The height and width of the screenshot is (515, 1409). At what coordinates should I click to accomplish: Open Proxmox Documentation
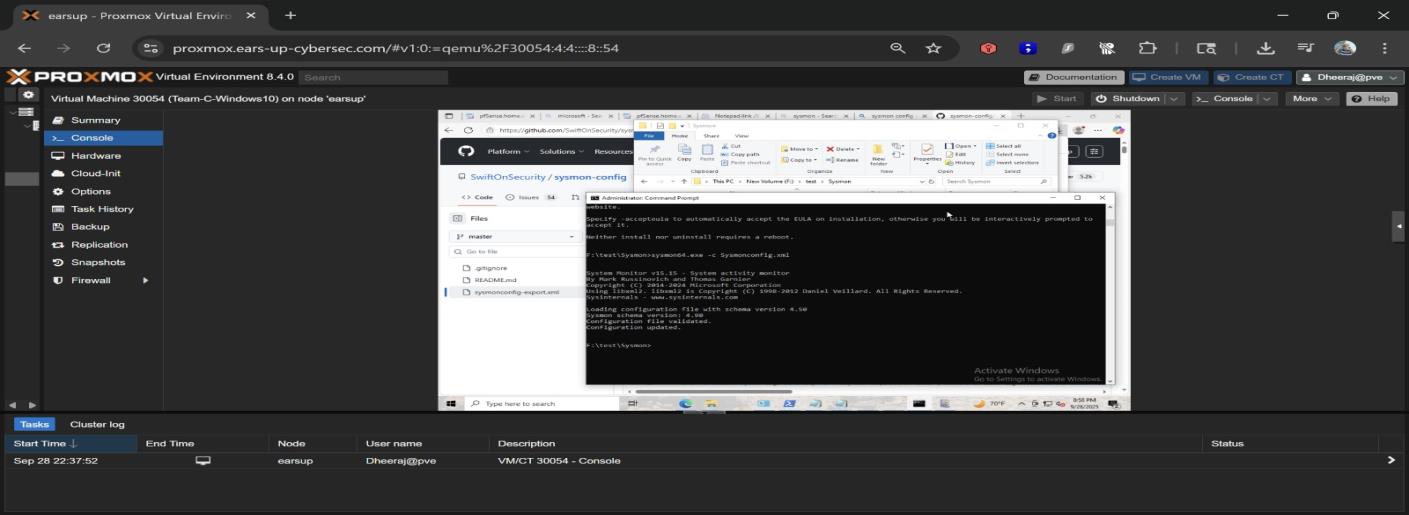pyautogui.click(x=1073, y=77)
